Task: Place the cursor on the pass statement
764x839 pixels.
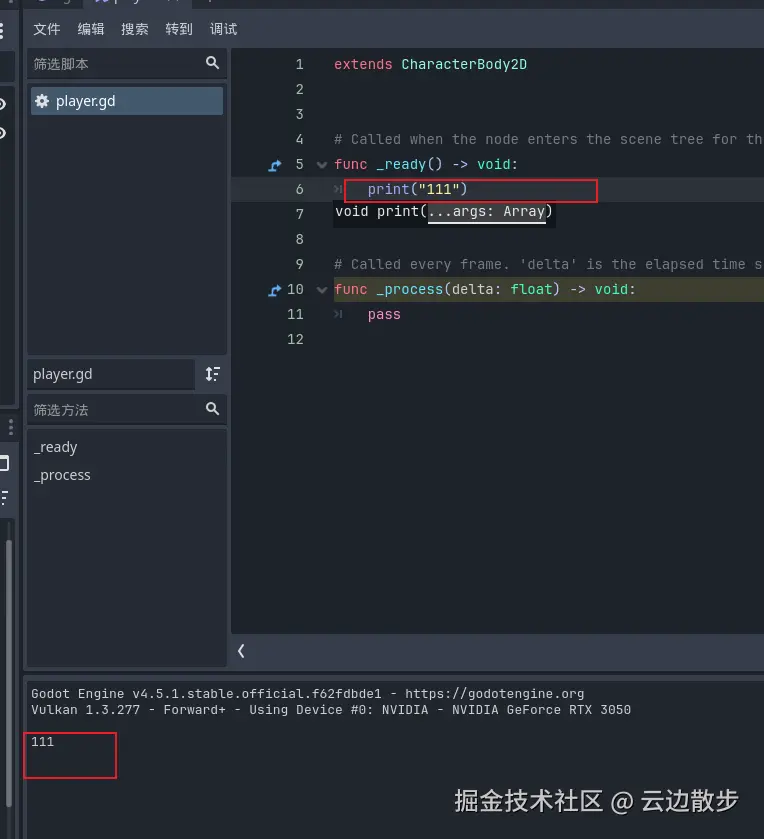Action: [384, 315]
